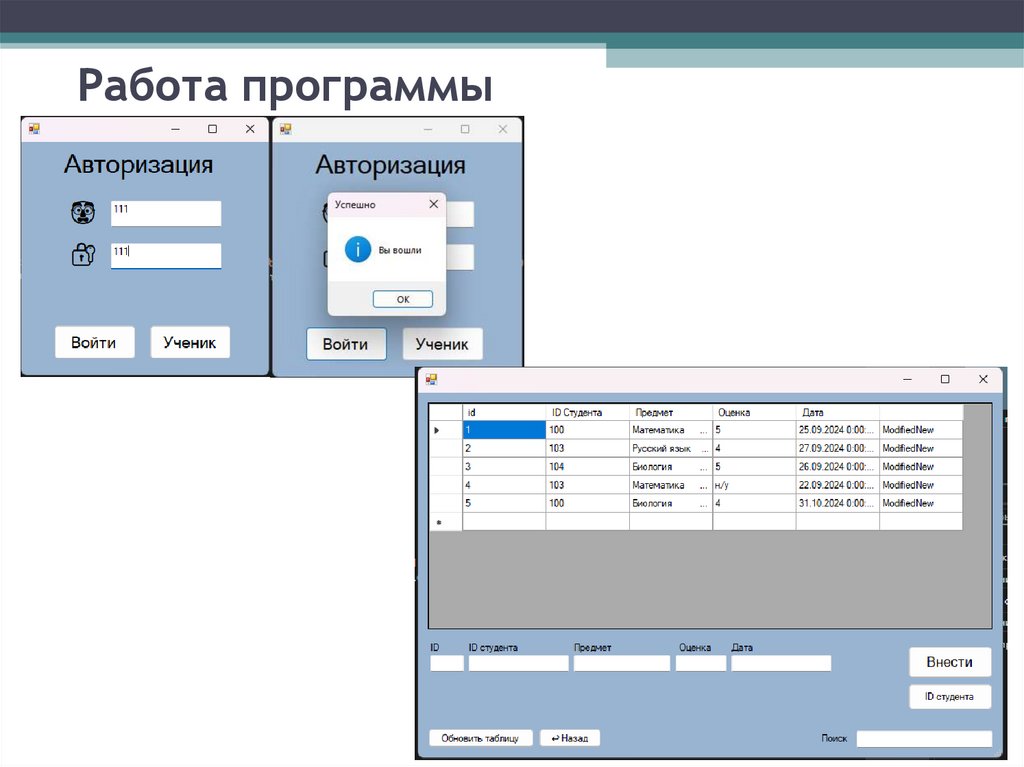
Task: Click the app icon in second login window title bar
Action: pyautogui.click(x=285, y=129)
